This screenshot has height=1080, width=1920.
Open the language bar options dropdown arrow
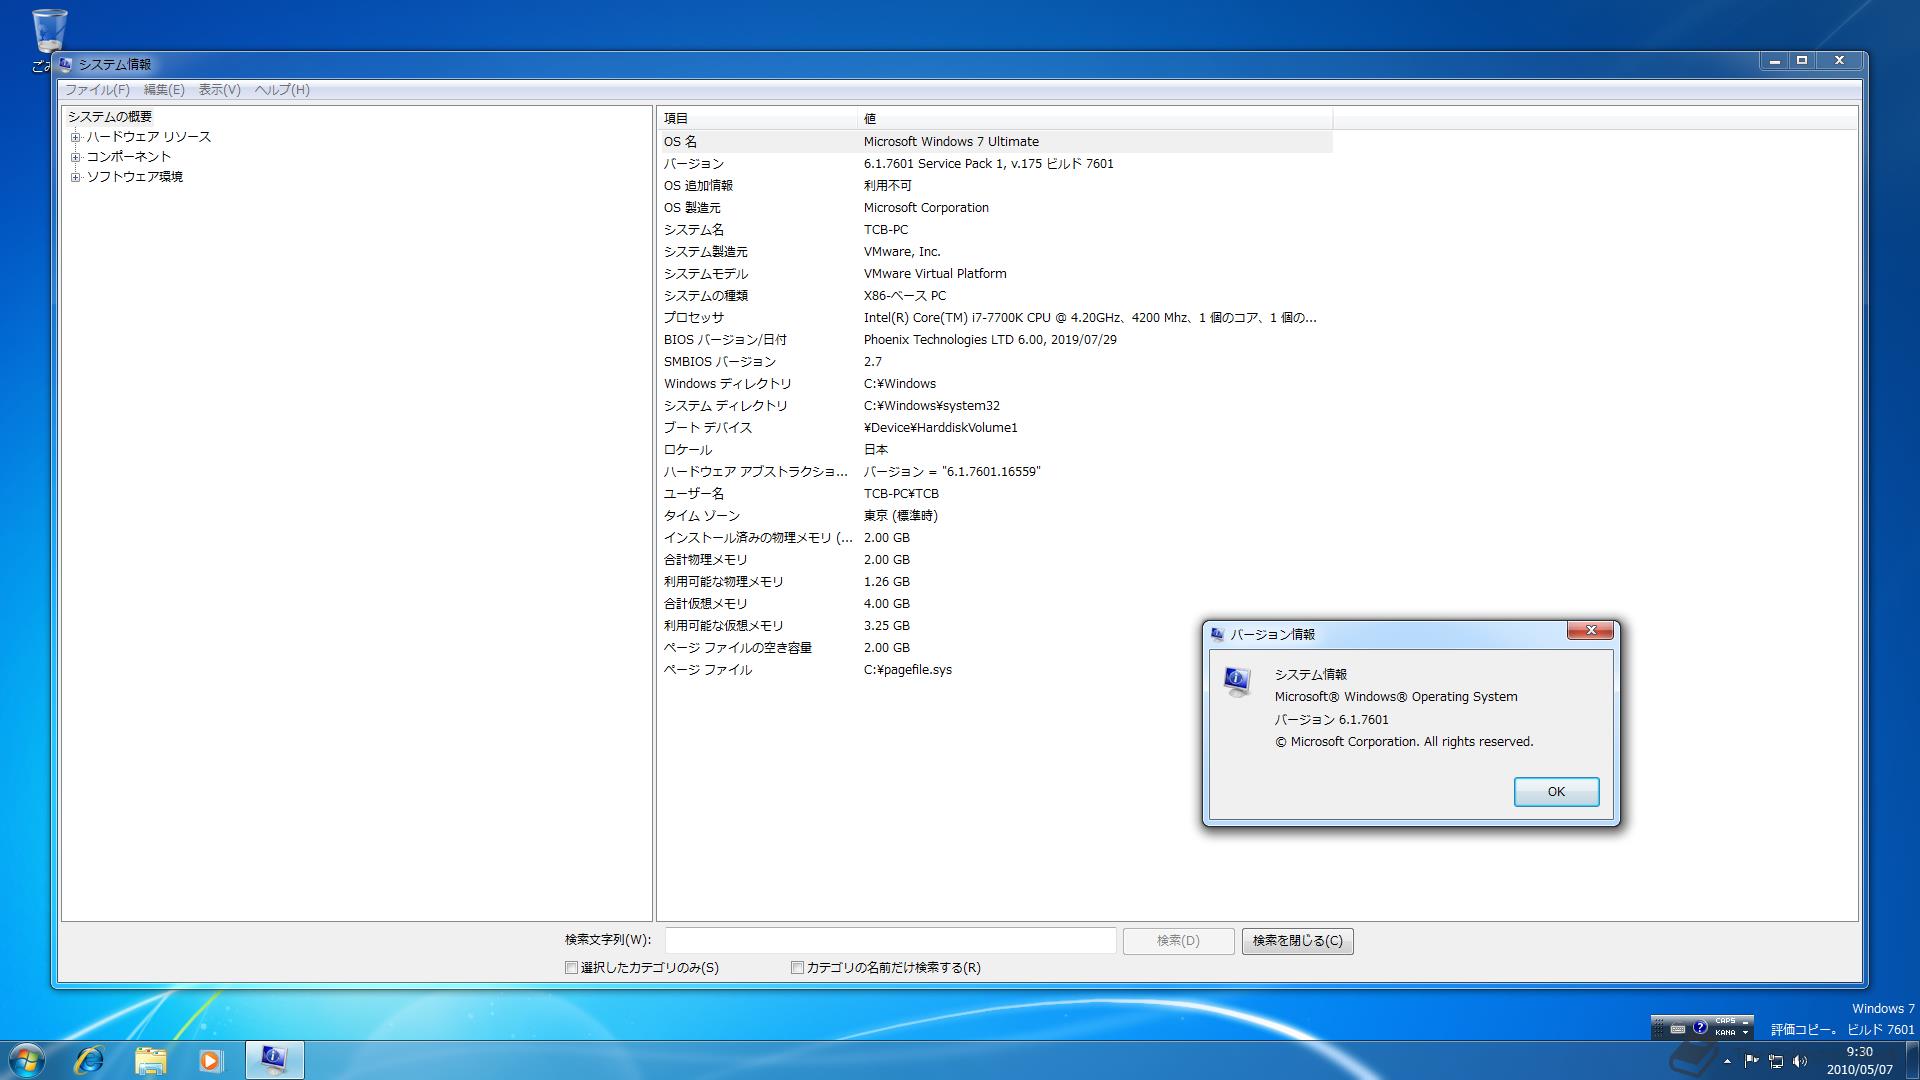(x=1746, y=1032)
